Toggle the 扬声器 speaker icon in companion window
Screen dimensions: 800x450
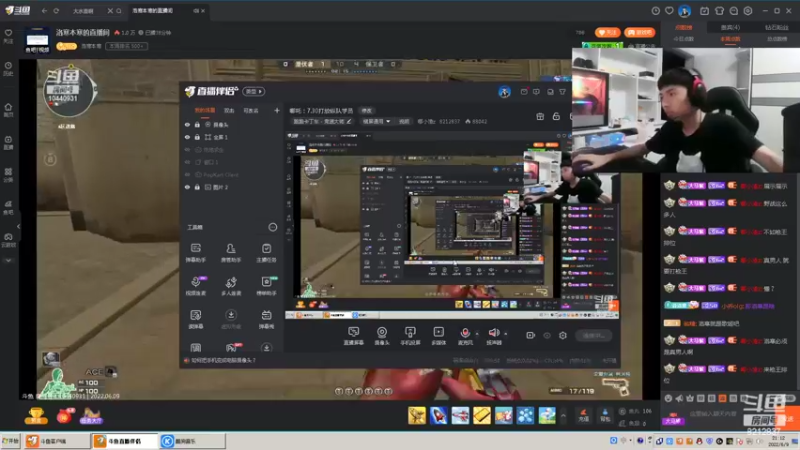tap(493, 333)
